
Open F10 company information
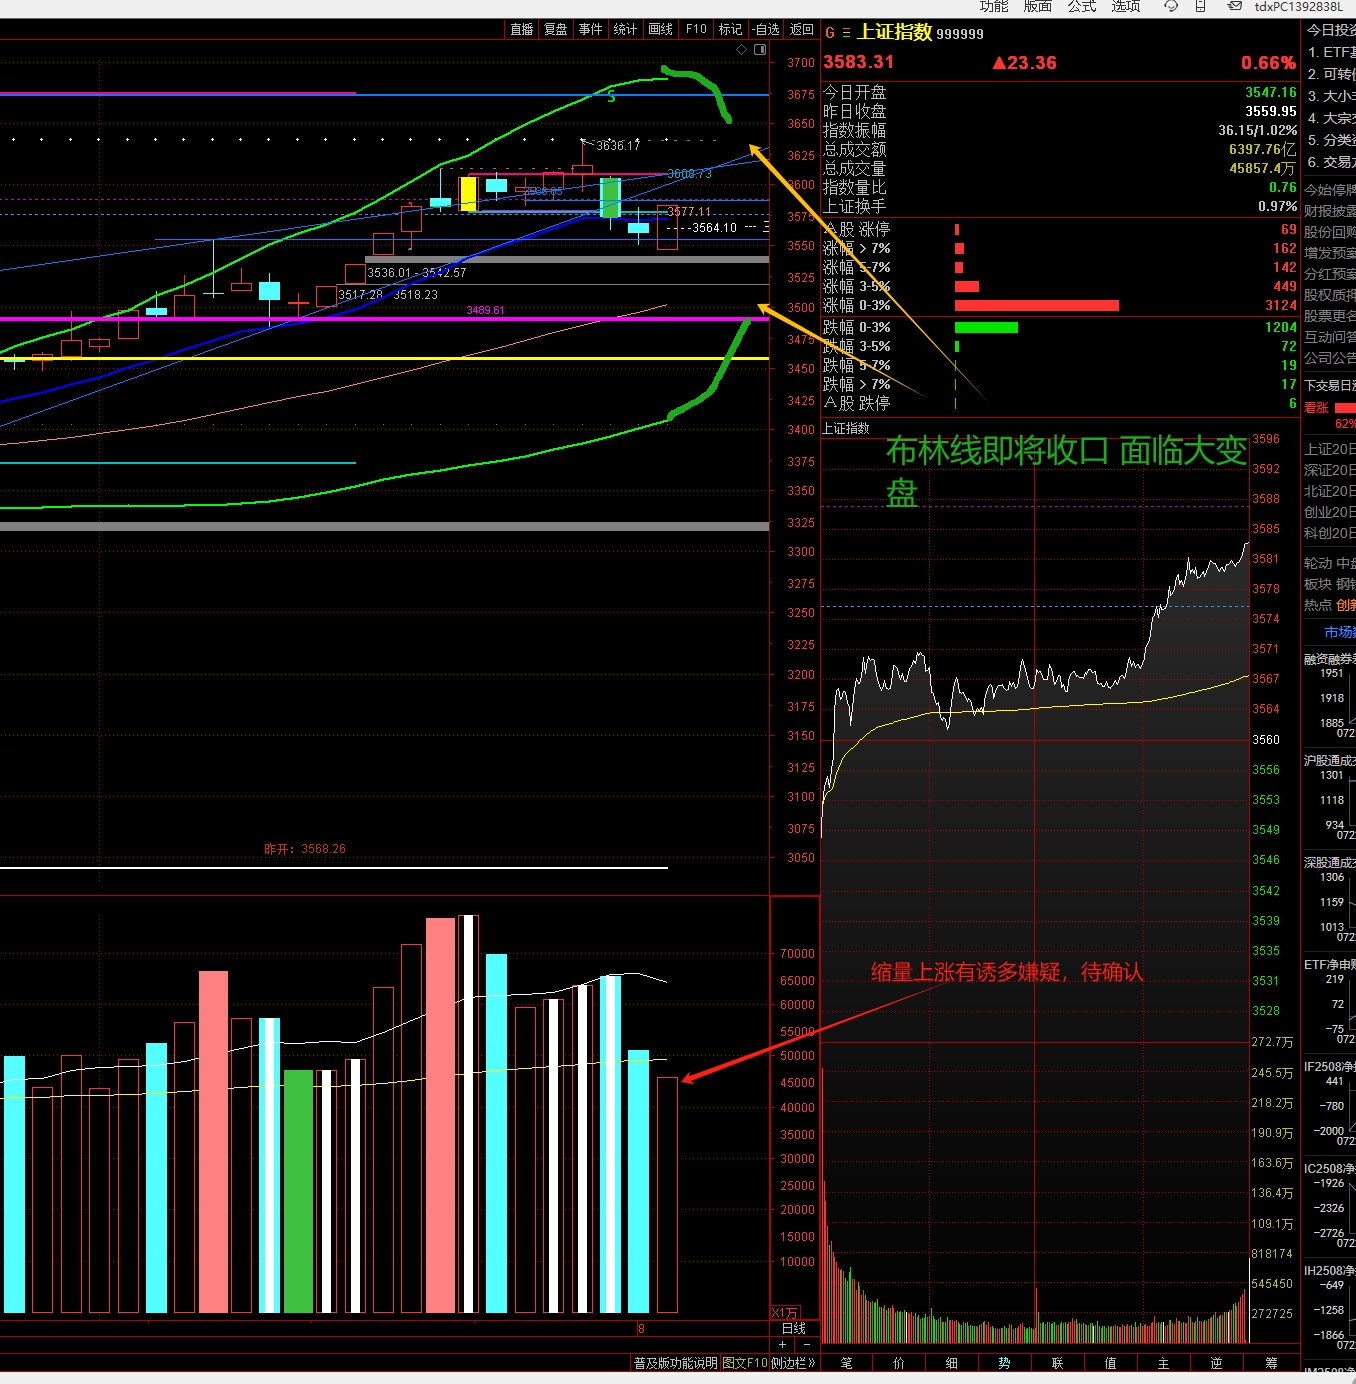tap(696, 29)
